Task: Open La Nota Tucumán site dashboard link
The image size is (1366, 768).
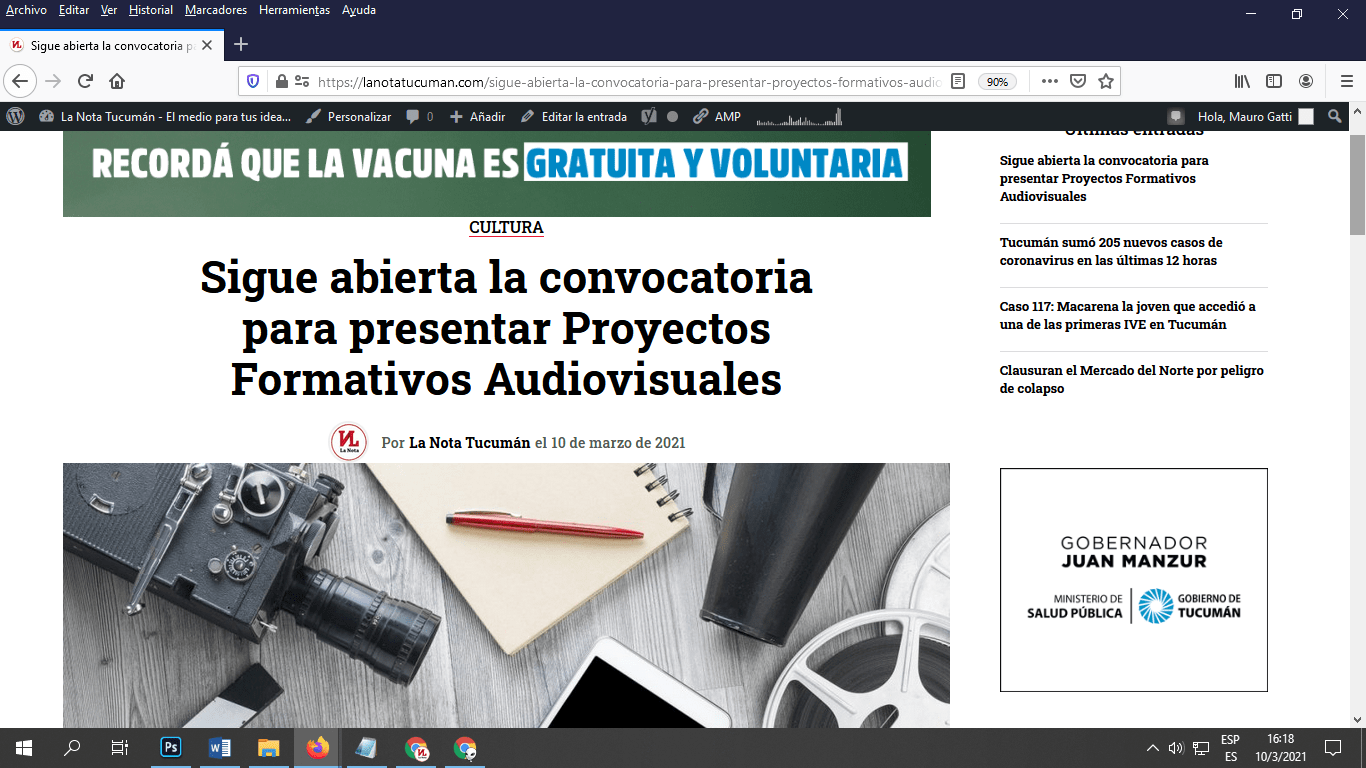Action: click(x=165, y=117)
